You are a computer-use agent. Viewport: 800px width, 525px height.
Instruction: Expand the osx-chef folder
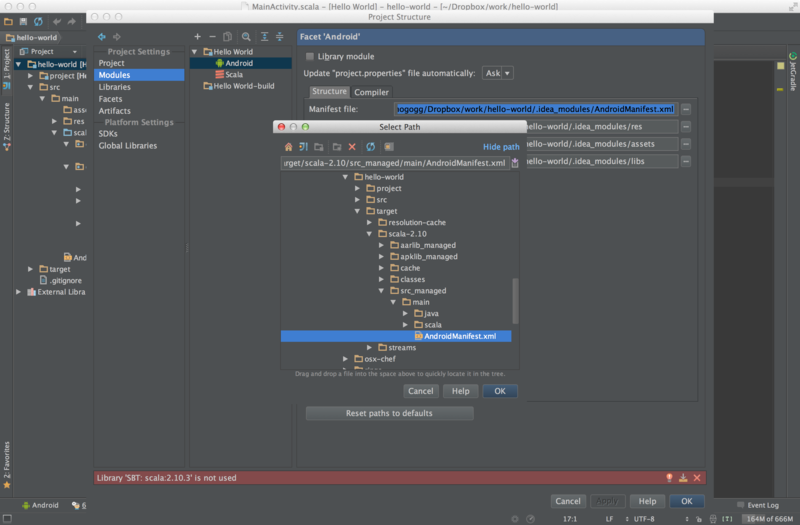pyautogui.click(x=345, y=359)
